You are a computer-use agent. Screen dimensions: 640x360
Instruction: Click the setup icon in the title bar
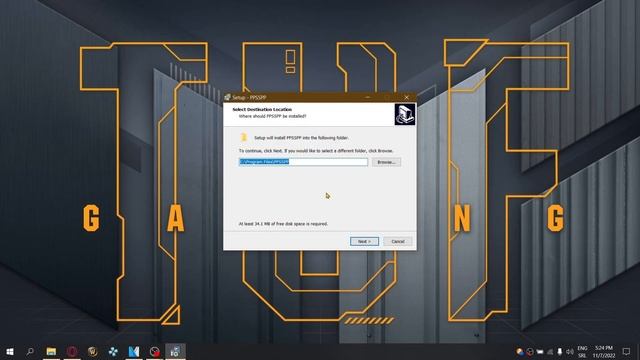click(228, 97)
